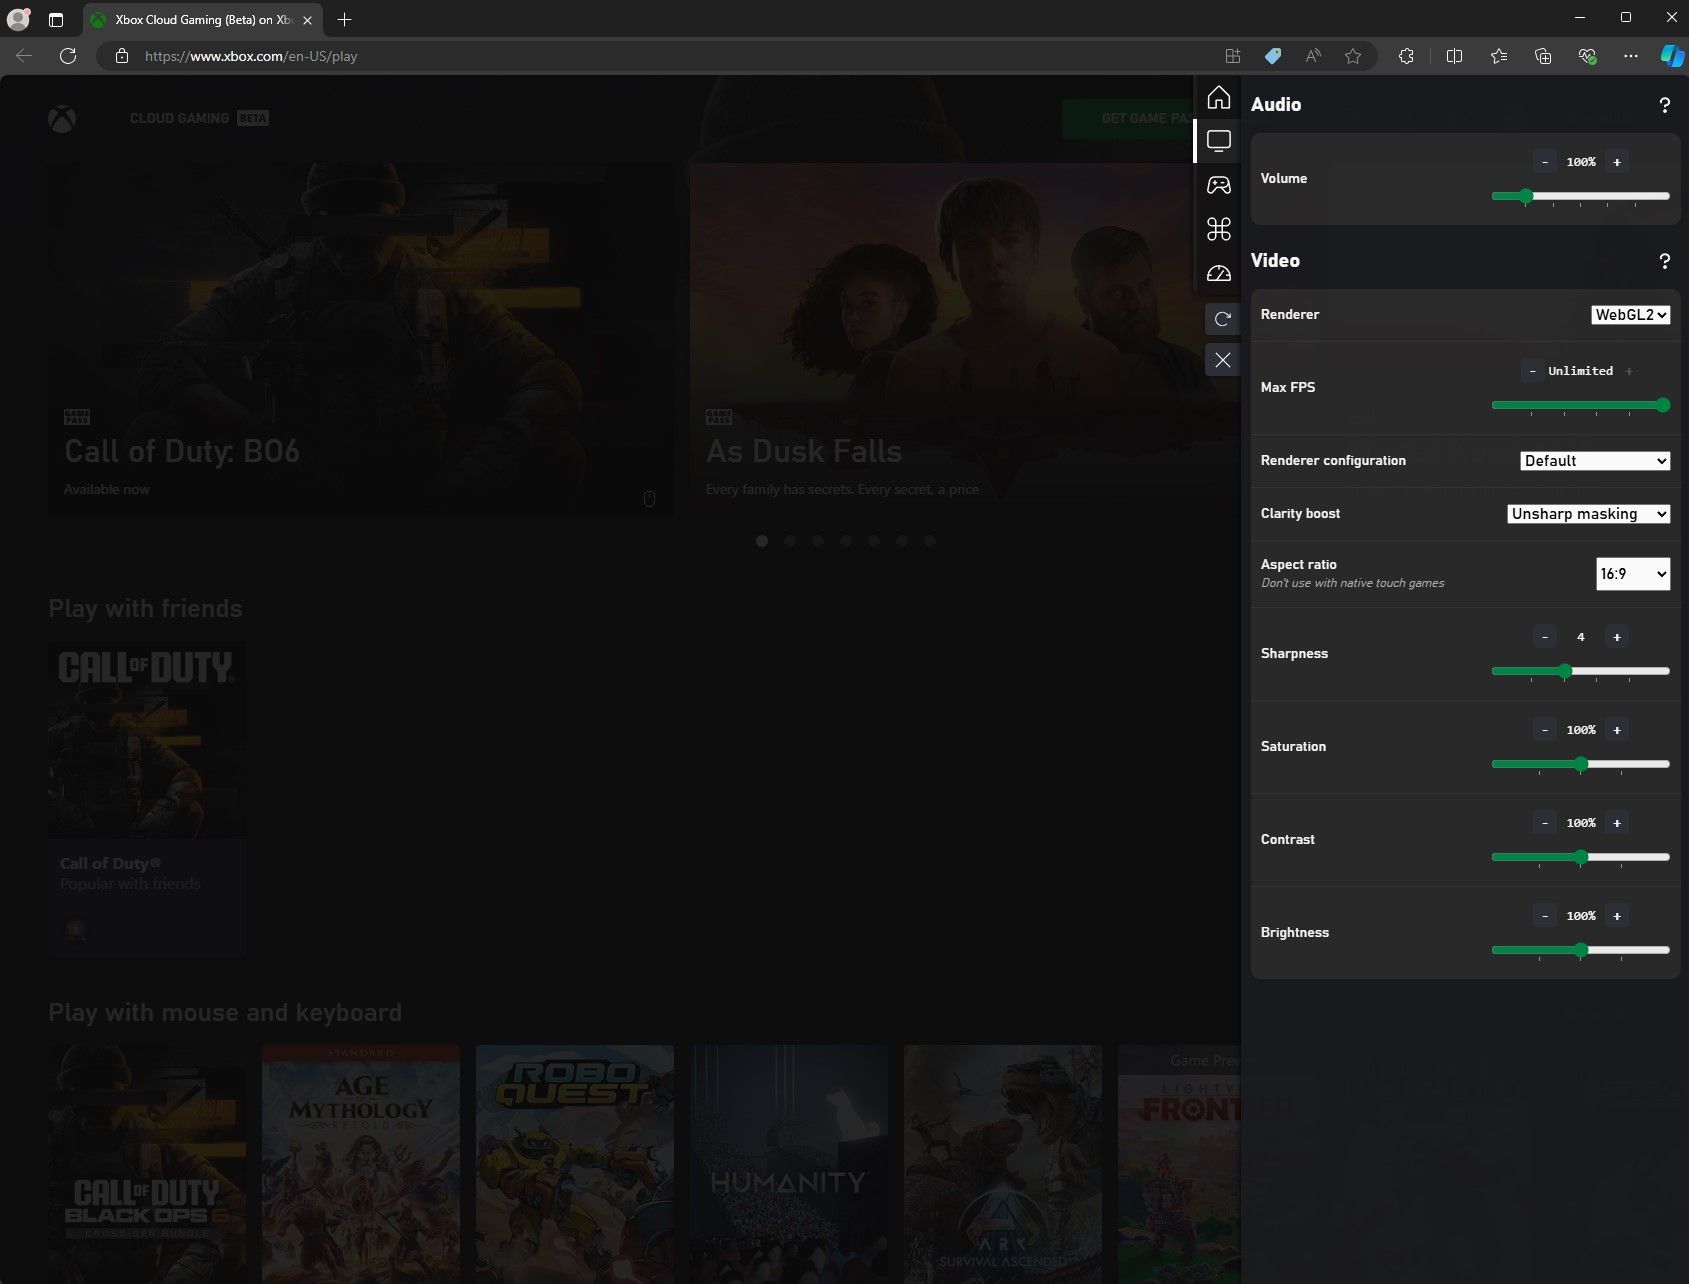Open the shopping price tag icon
This screenshot has width=1689, height=1284.
coord(1273,56)
